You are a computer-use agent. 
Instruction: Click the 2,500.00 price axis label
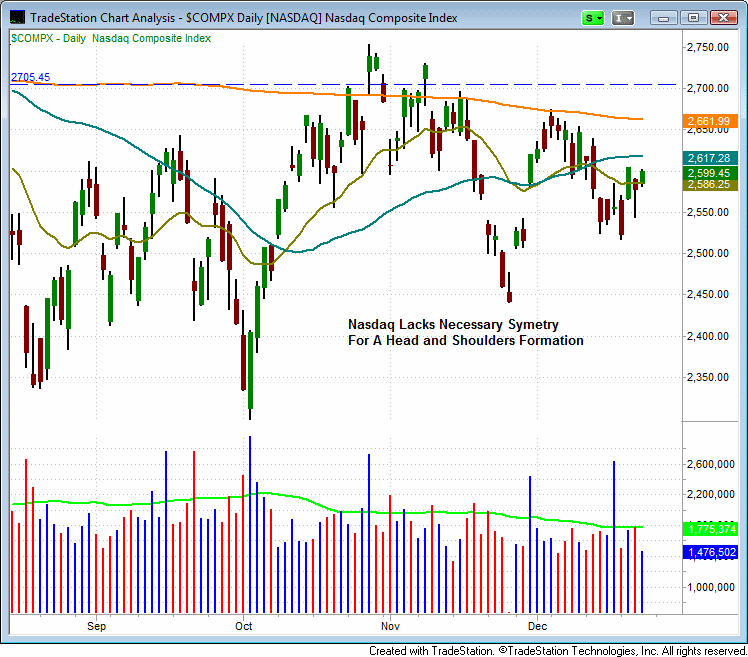tap(708, 253)
